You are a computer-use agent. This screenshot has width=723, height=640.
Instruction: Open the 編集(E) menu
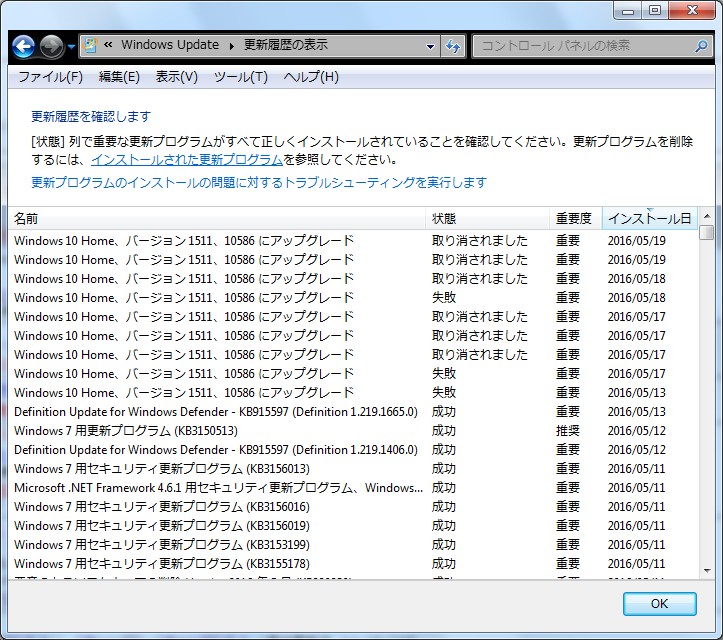119,77
